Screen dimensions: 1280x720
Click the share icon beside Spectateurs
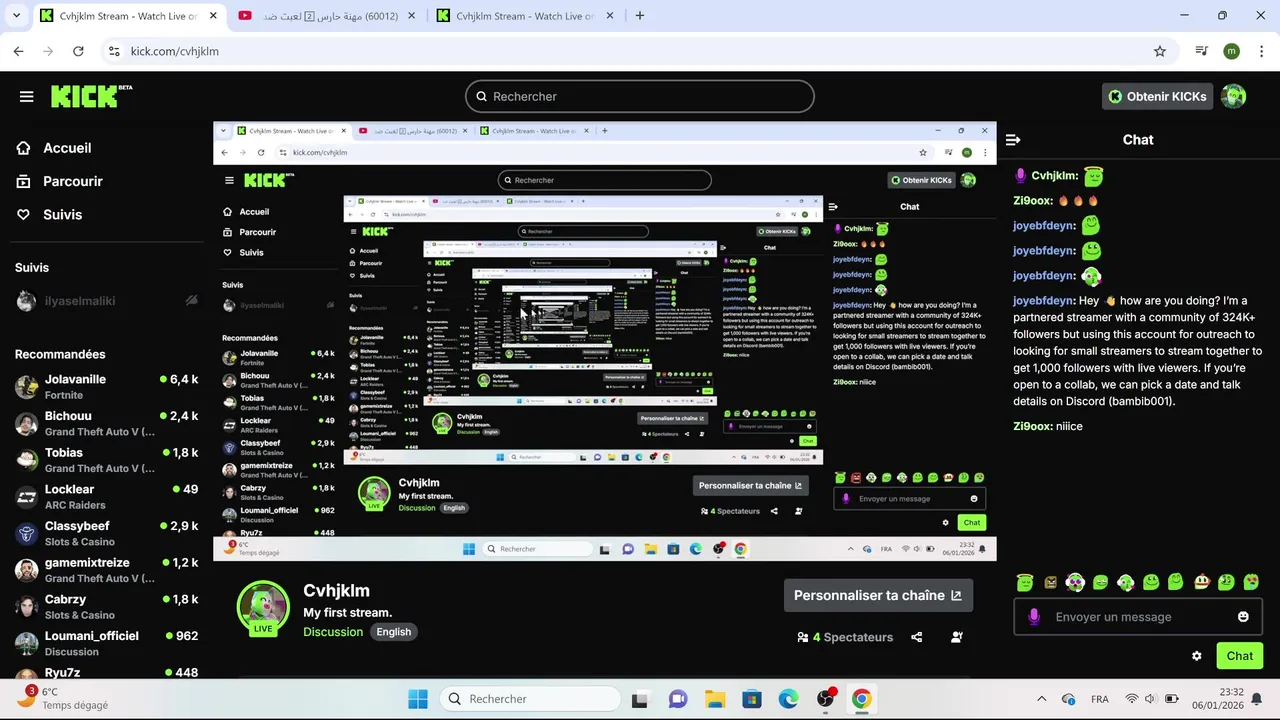917,637
